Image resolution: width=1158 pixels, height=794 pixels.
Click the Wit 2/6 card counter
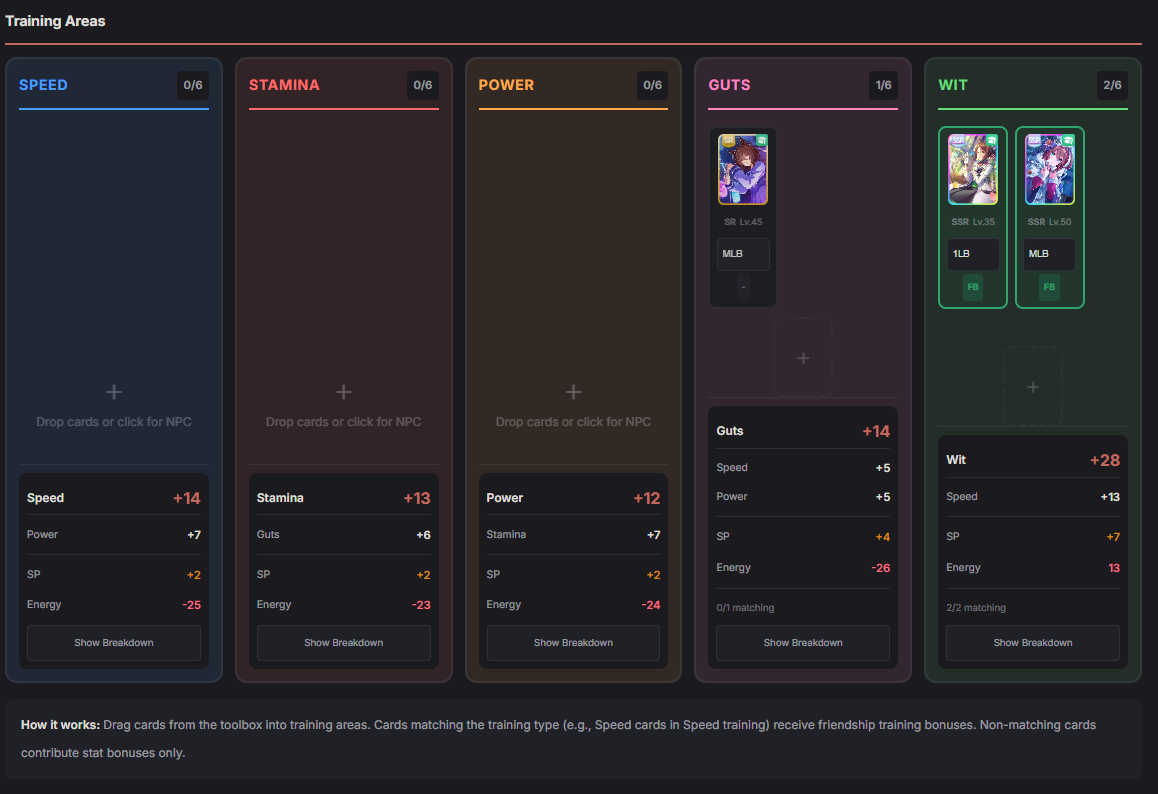coord(1112,85)
